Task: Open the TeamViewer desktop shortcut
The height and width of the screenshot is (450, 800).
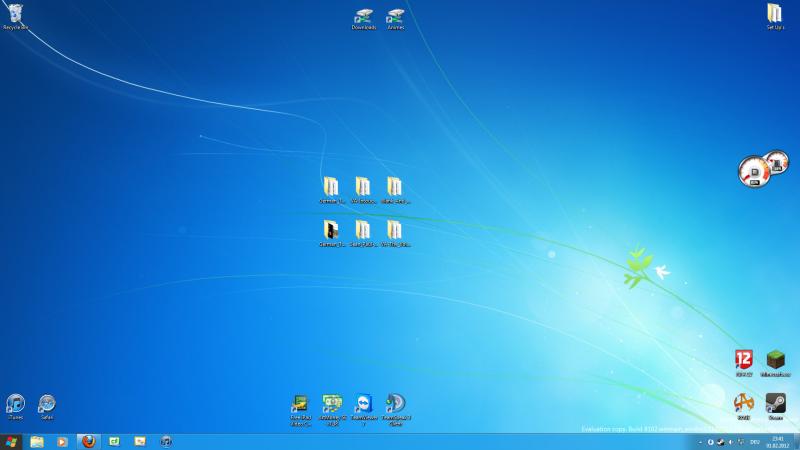Action: click(364, 404)
